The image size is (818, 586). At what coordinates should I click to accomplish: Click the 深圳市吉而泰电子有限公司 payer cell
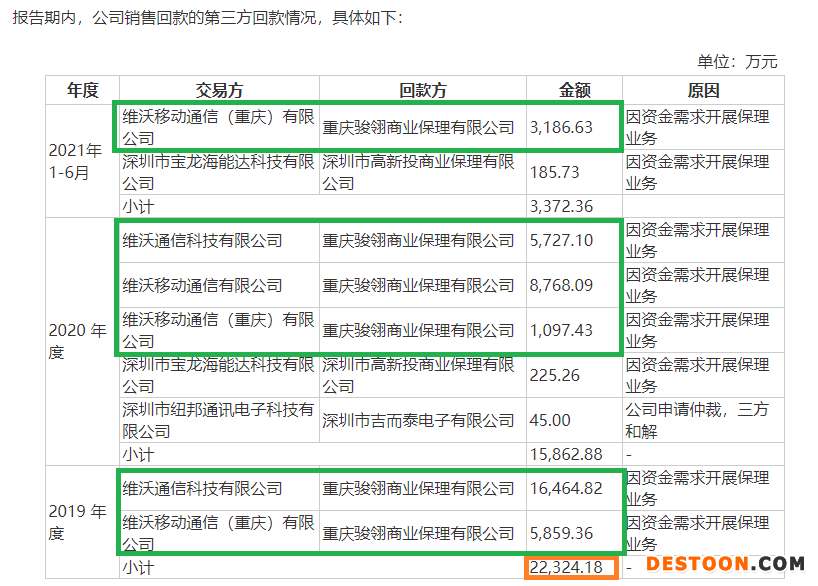click(418, 420)
